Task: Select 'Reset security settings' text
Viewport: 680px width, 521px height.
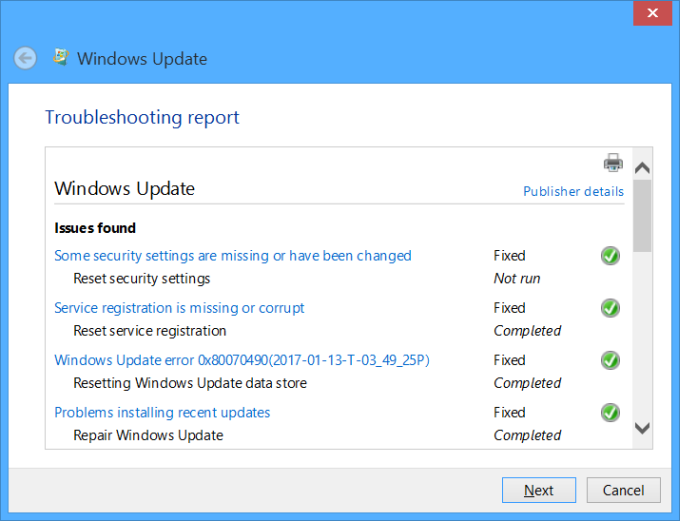Action: click(142, 279)
